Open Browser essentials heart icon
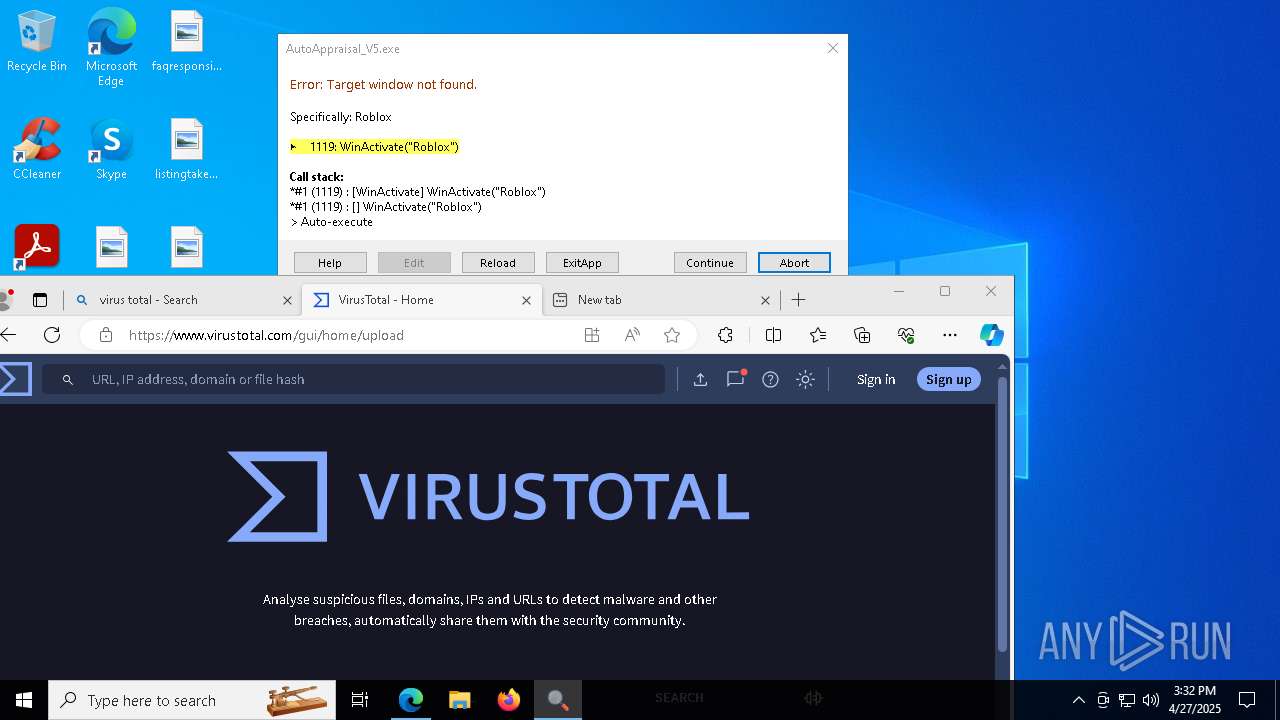The width and height of the screenshot is (1280, 720). 906,335
